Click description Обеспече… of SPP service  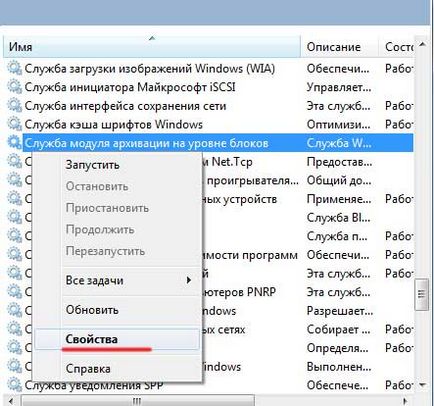pos(337,385)
